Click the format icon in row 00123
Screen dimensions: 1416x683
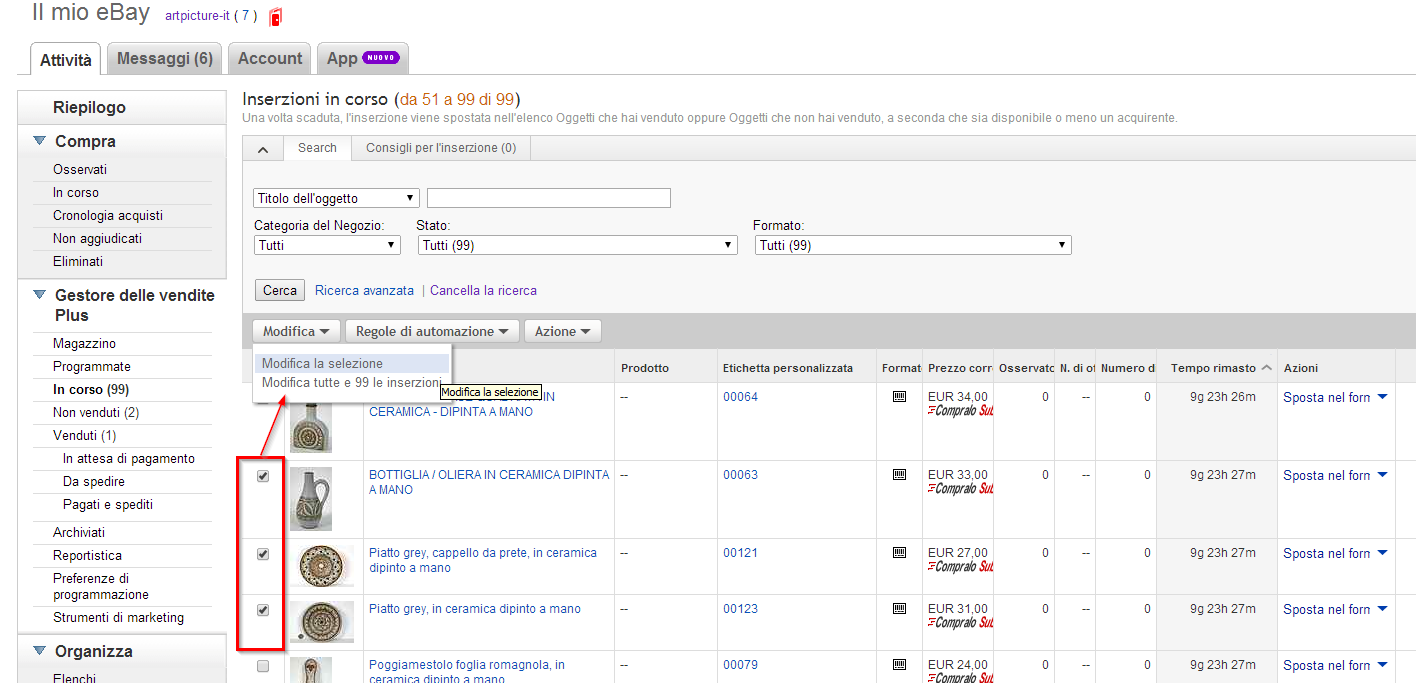click(x=899, y=609)
